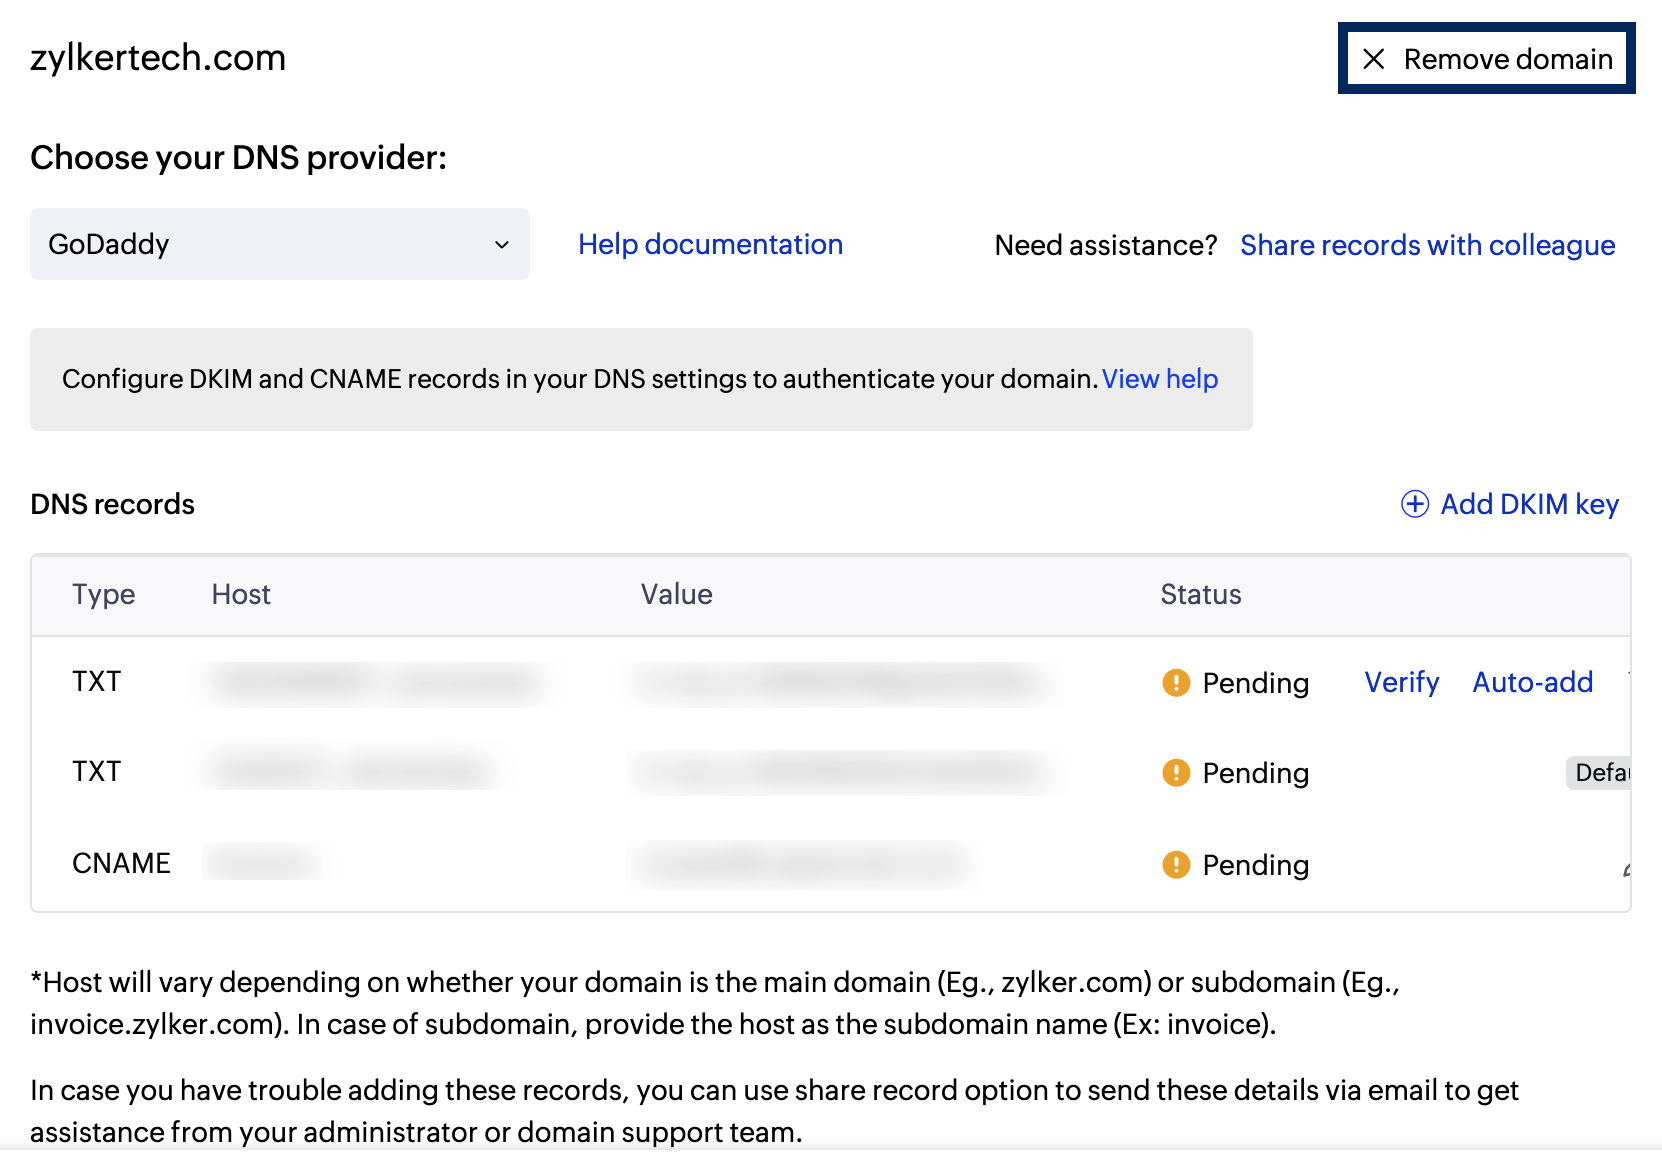Click Auto-add for the first TXT record
Screen dimensions: 1662x1158
tap(1532, 682)
